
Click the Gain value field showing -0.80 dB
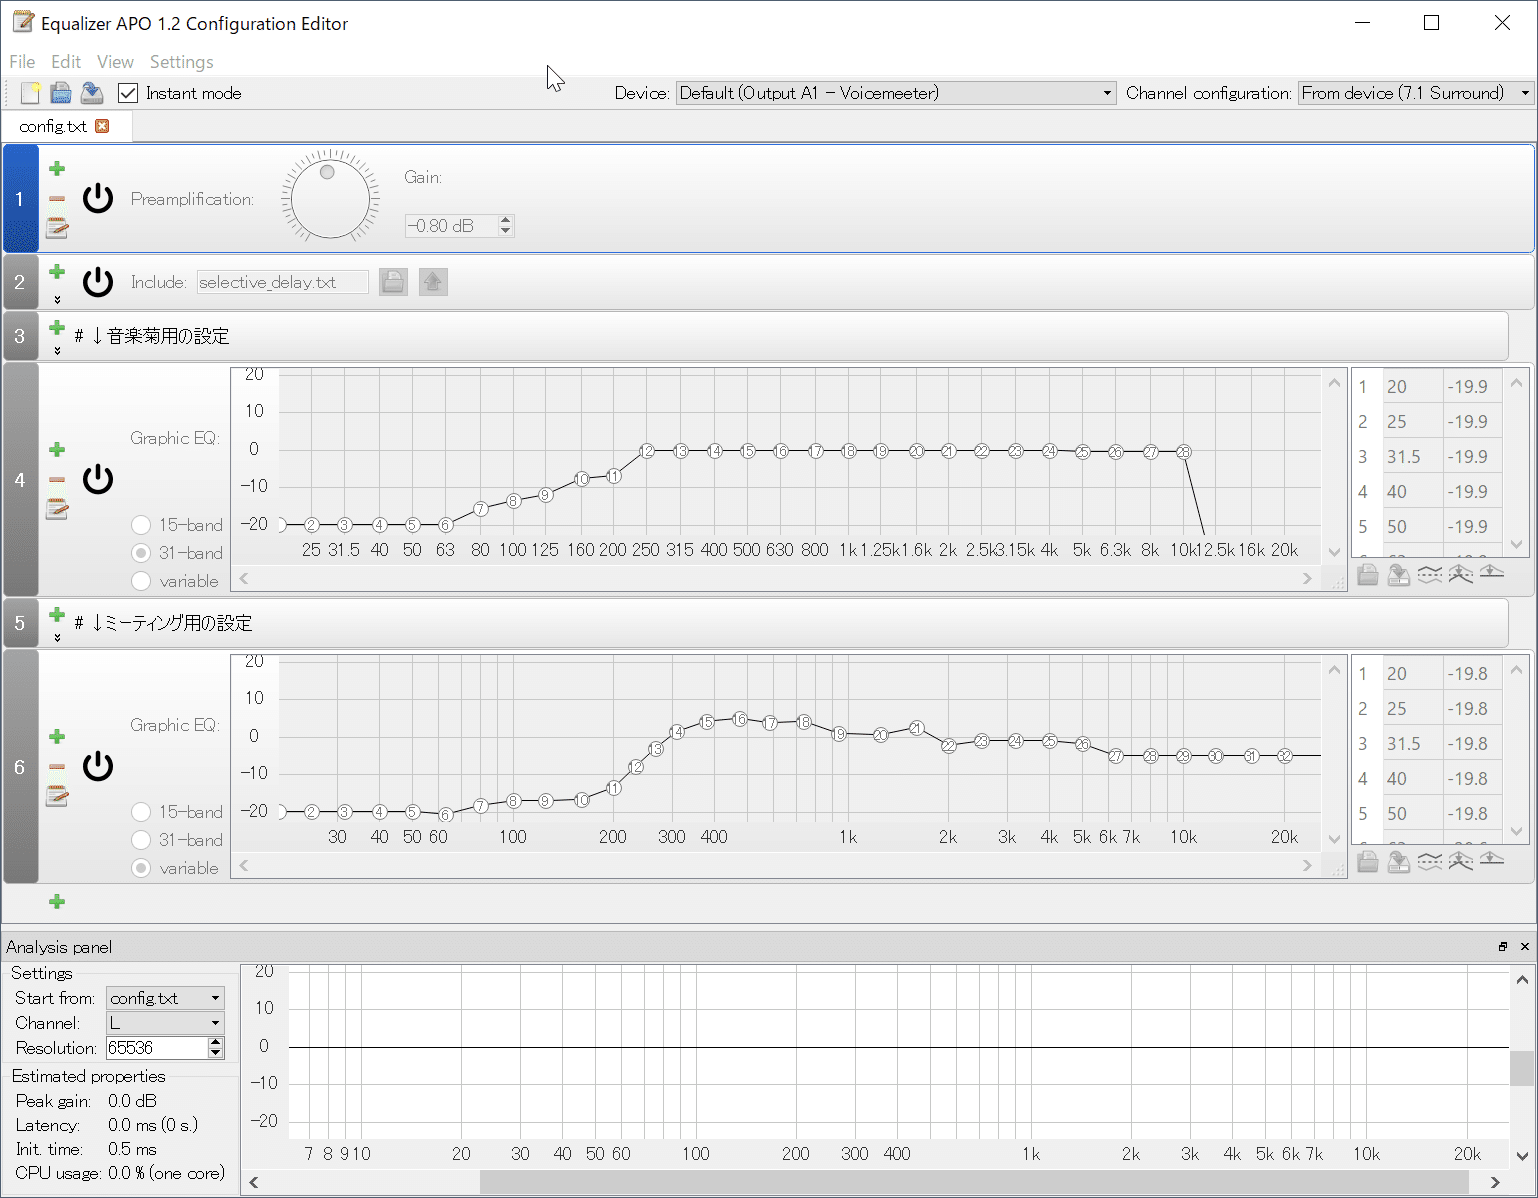[x=451, y=226]
